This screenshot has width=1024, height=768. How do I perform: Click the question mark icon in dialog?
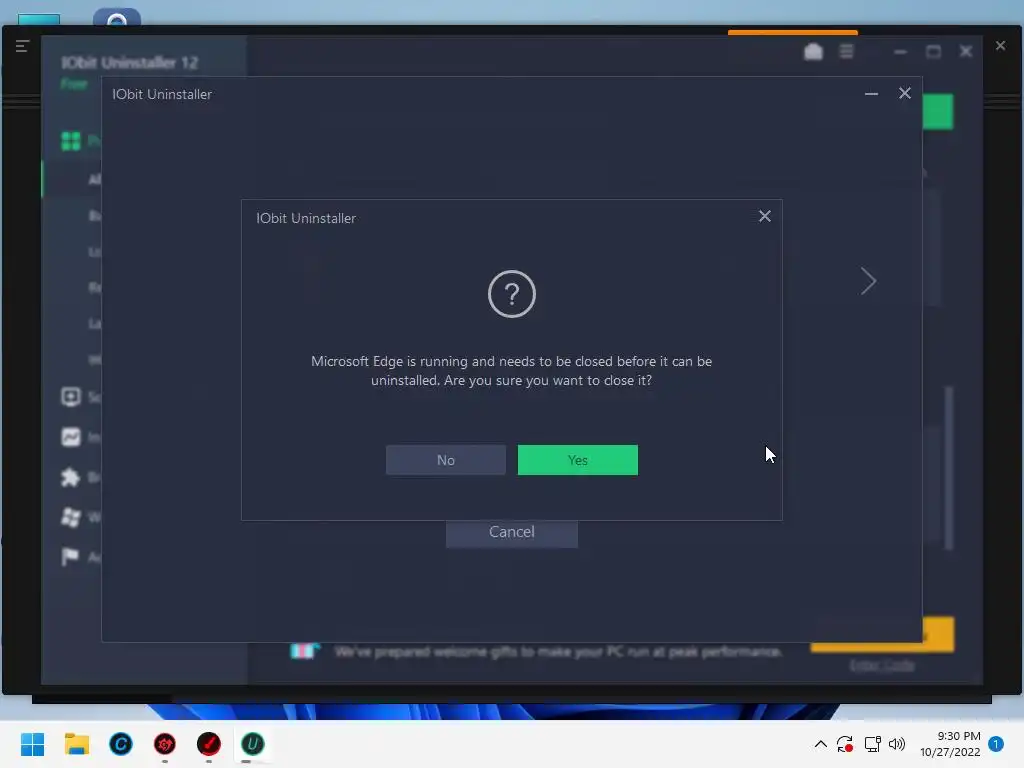click(x=511, y=294)
